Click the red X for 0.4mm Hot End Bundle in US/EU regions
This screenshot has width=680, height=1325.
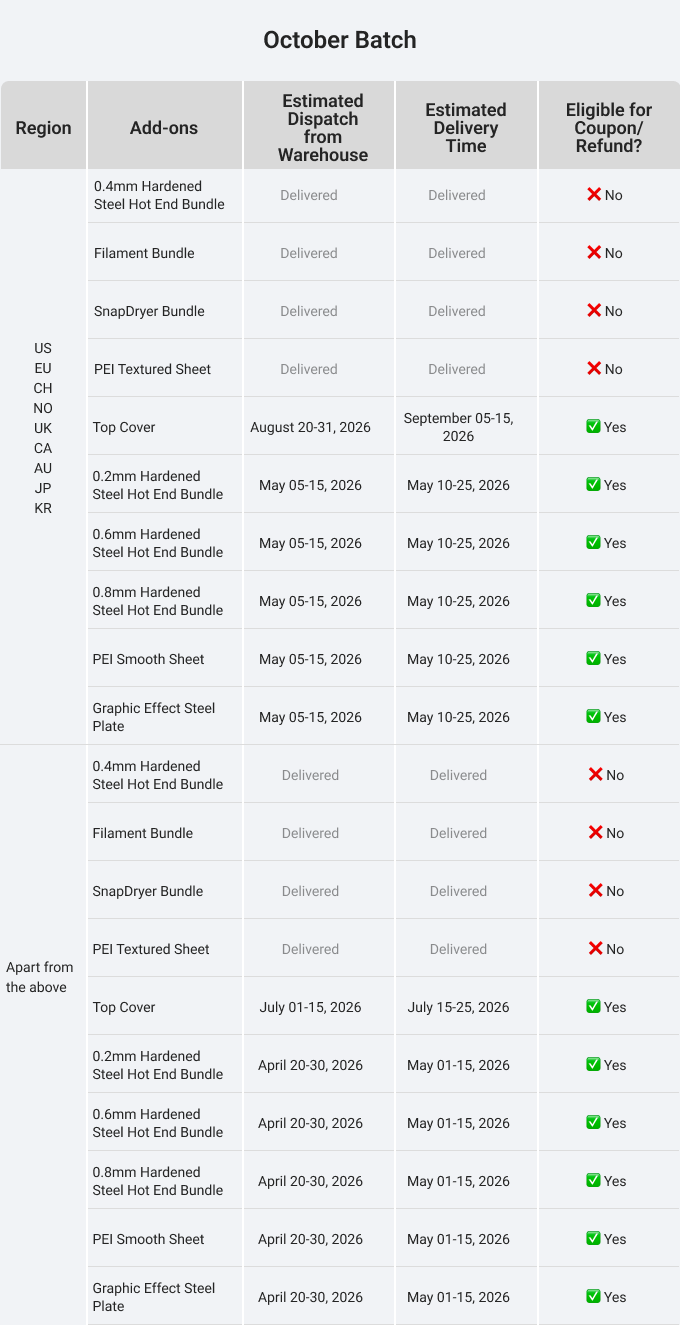click(594, 195)
